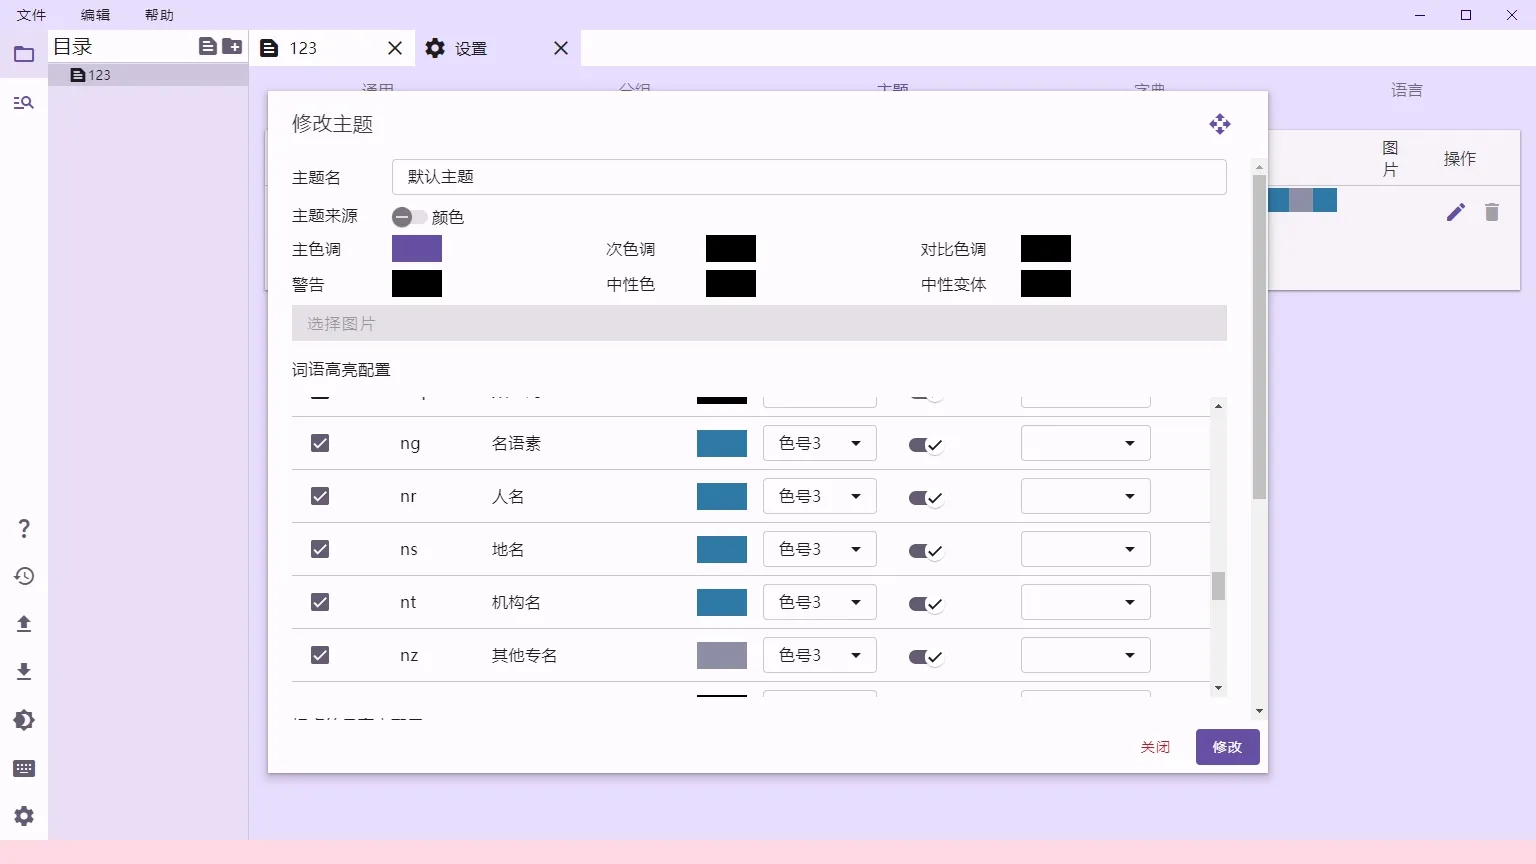Click the 修改 confirm button

(x=1228, y=747)
